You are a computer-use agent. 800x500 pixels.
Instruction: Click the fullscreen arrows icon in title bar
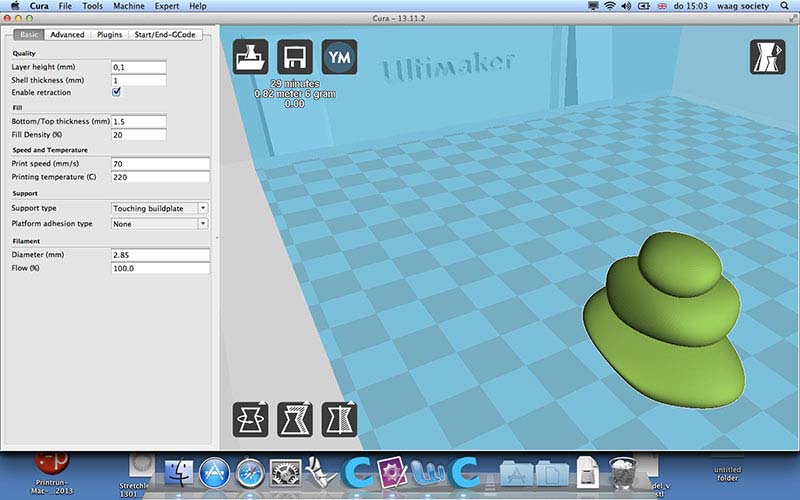coord(793,18)
